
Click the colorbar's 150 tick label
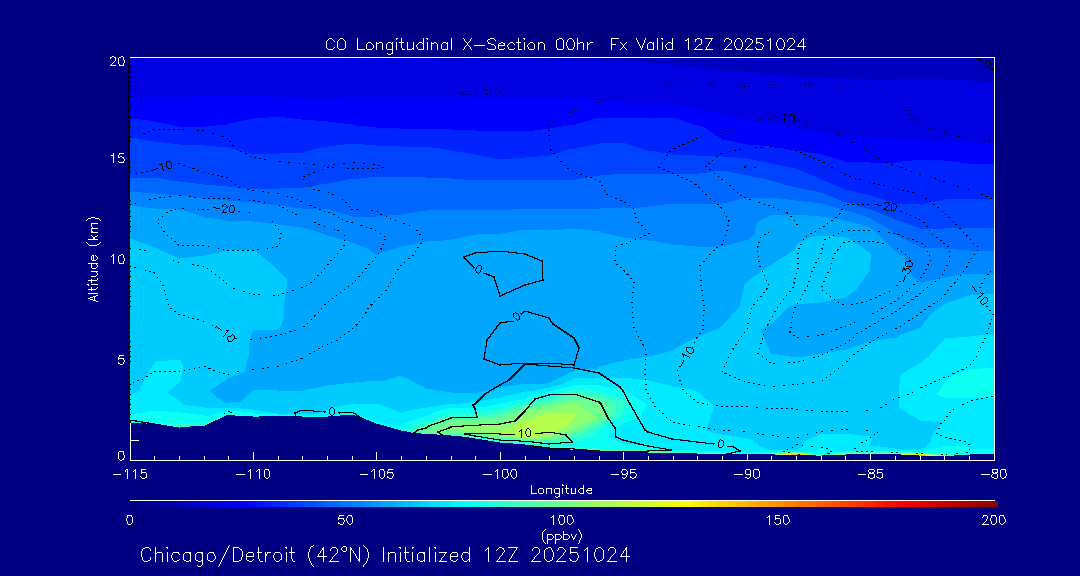pyautogui.click(x=778, y=520)
